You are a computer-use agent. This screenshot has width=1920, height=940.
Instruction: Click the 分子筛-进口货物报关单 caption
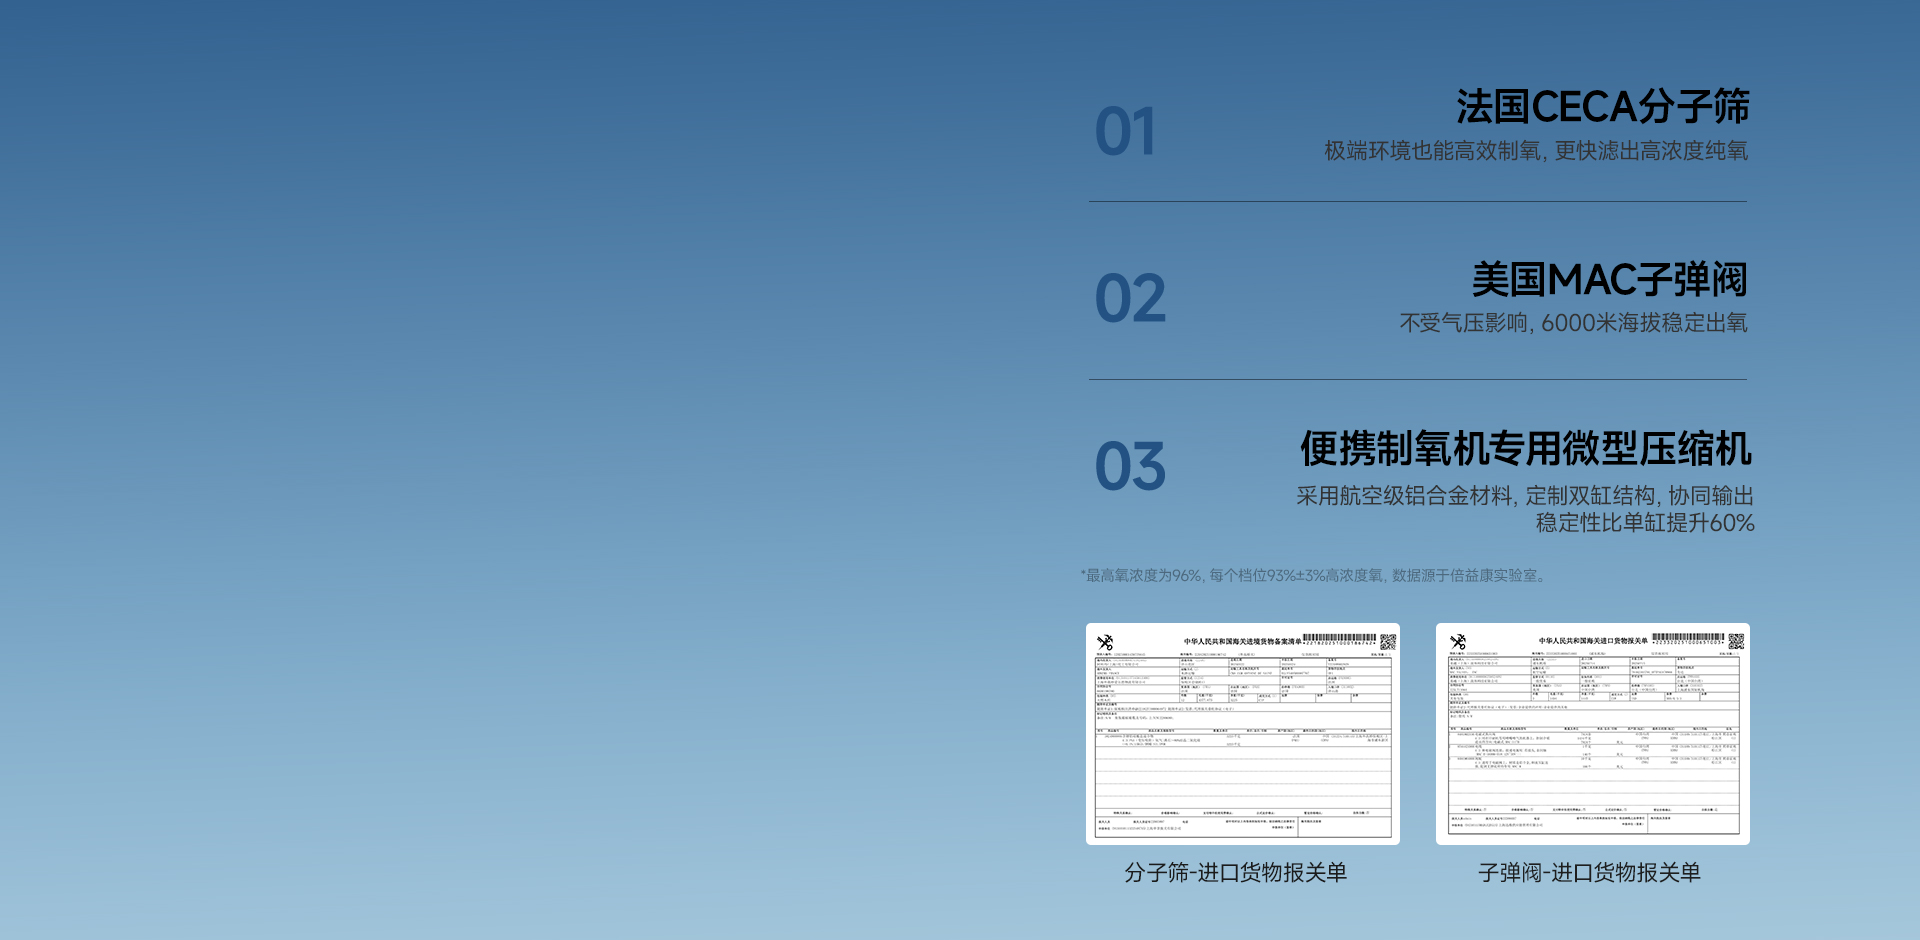click(x=1236, y=873)
